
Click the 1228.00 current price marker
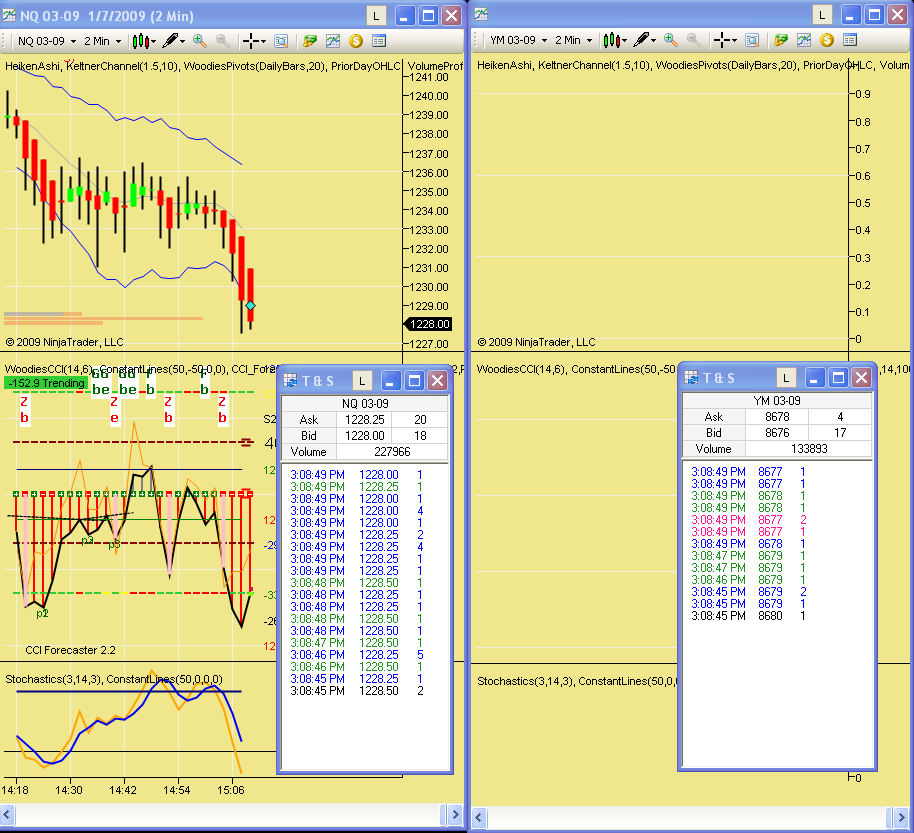(x=428, y=324)
